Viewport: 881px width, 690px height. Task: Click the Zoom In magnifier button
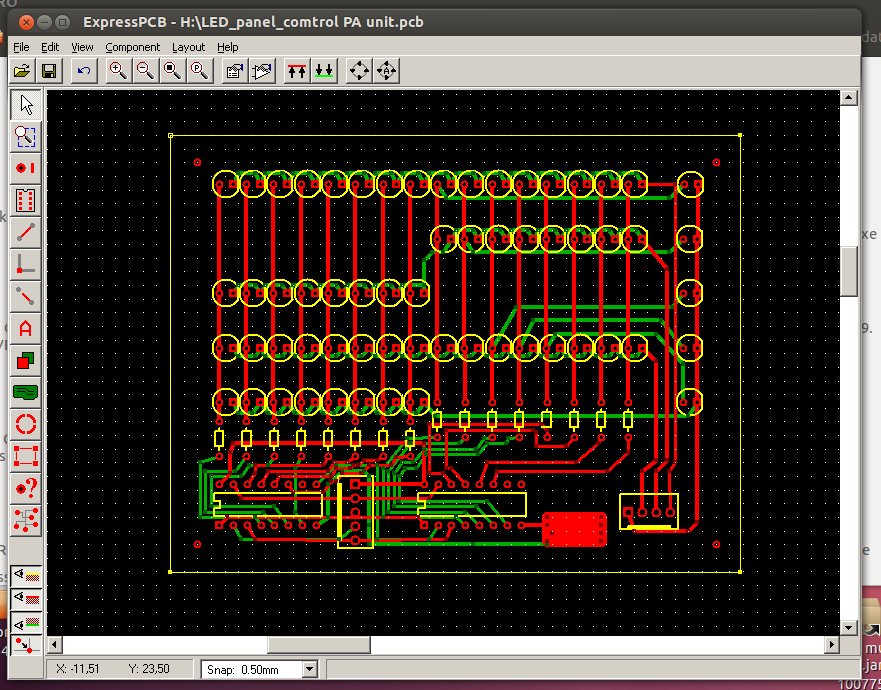[118, 70]
